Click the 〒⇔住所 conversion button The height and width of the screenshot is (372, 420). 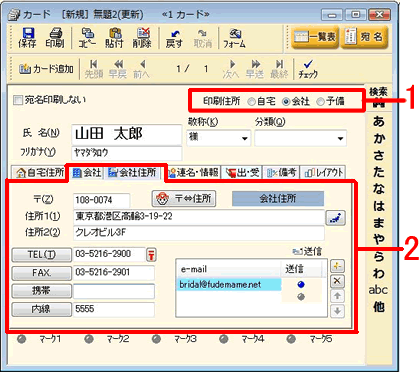coord(184,199)
